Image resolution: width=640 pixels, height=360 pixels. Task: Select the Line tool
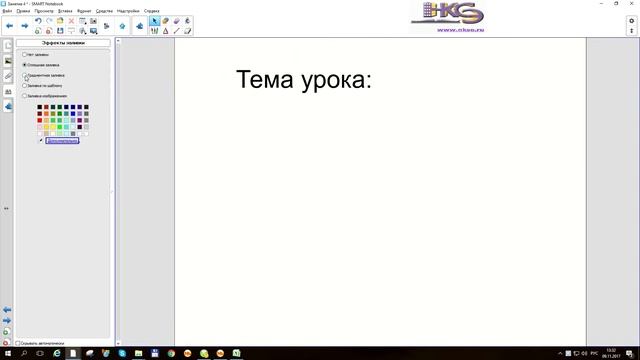pyautogui.click(x=176, y=31)
